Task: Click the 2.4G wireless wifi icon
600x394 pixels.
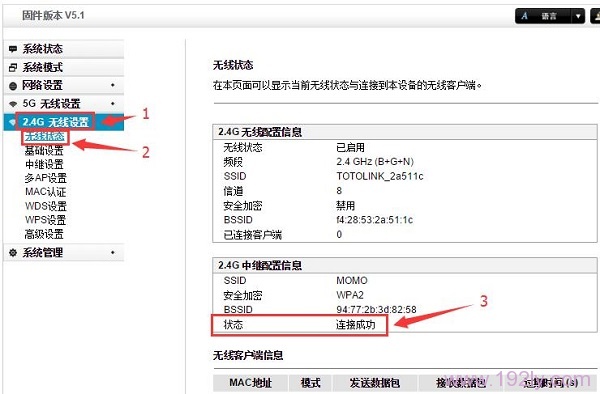Action: pos(12,122)
